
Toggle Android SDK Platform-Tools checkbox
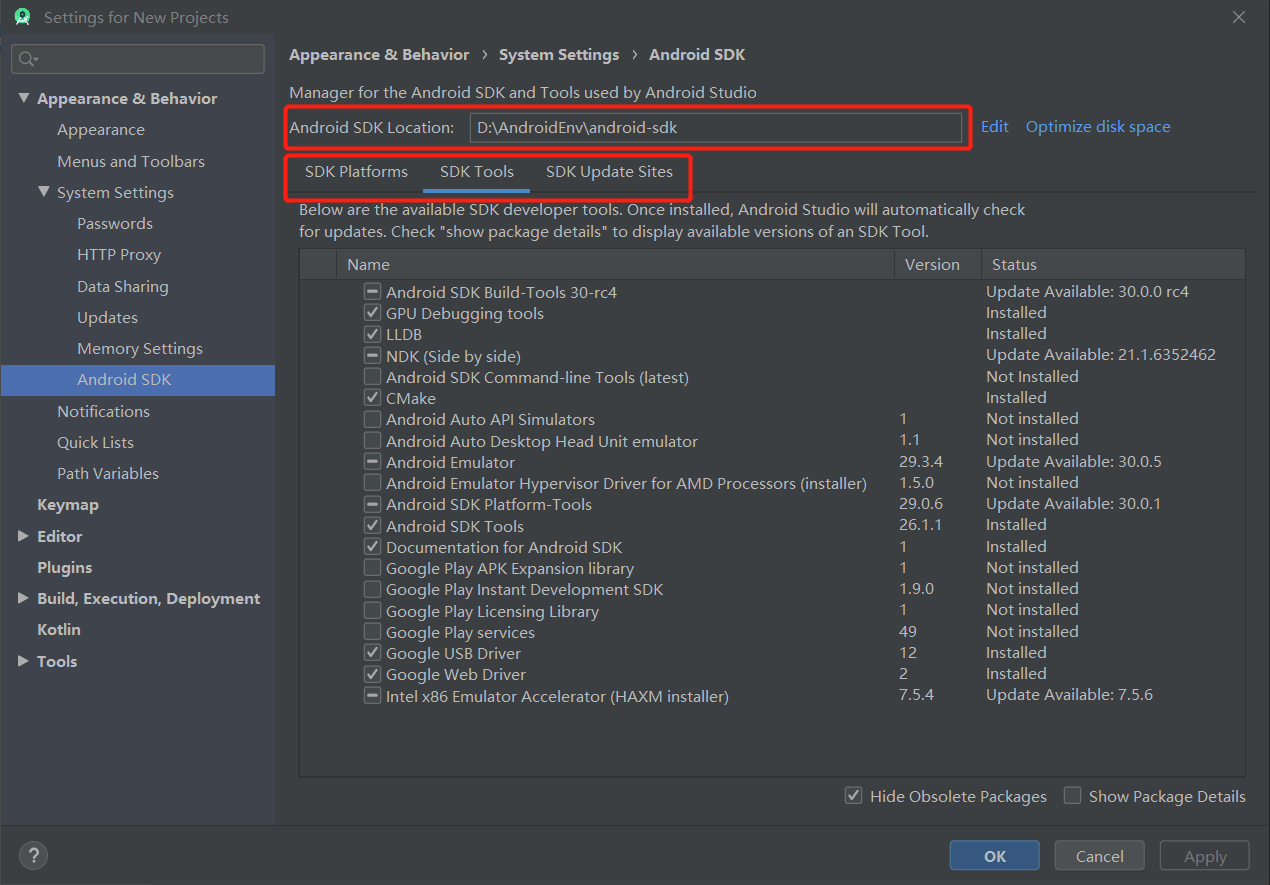[x=372, y=504]
